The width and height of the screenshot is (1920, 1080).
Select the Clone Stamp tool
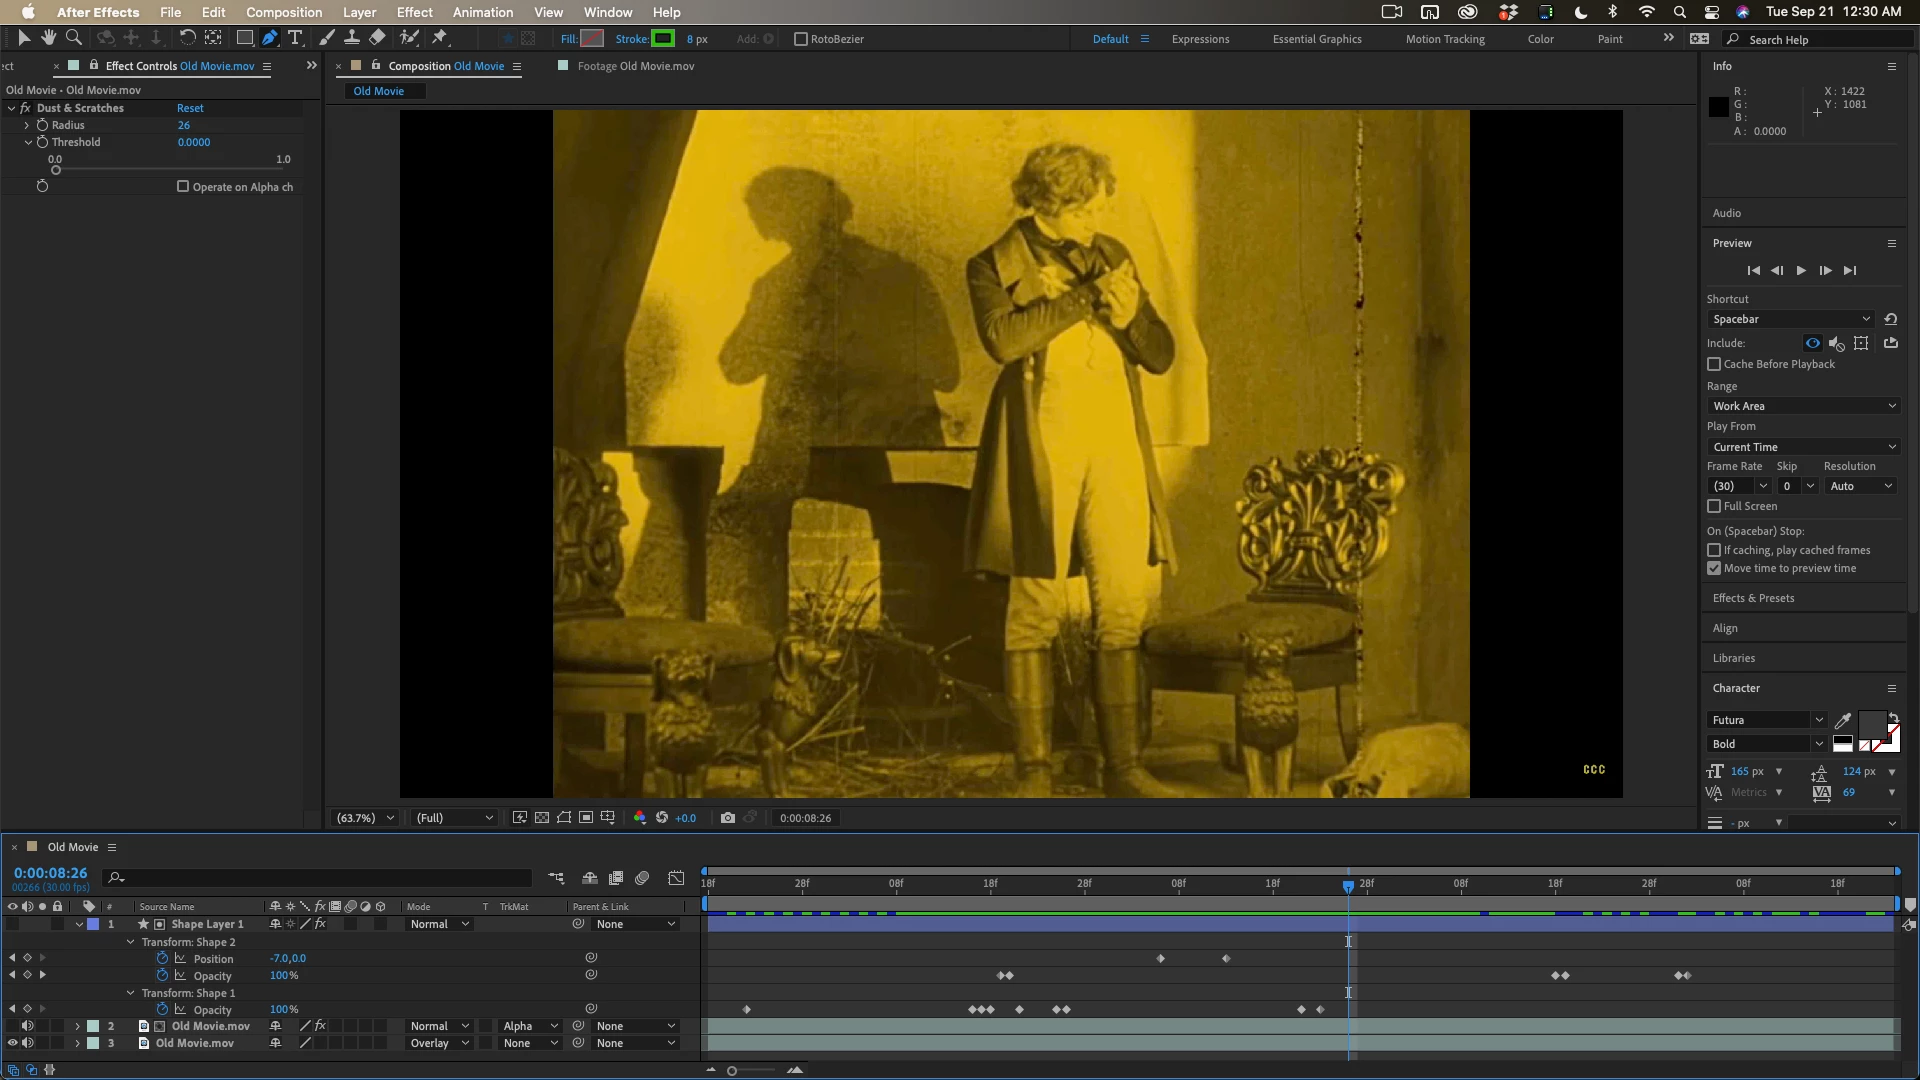(x=352, y=38)
